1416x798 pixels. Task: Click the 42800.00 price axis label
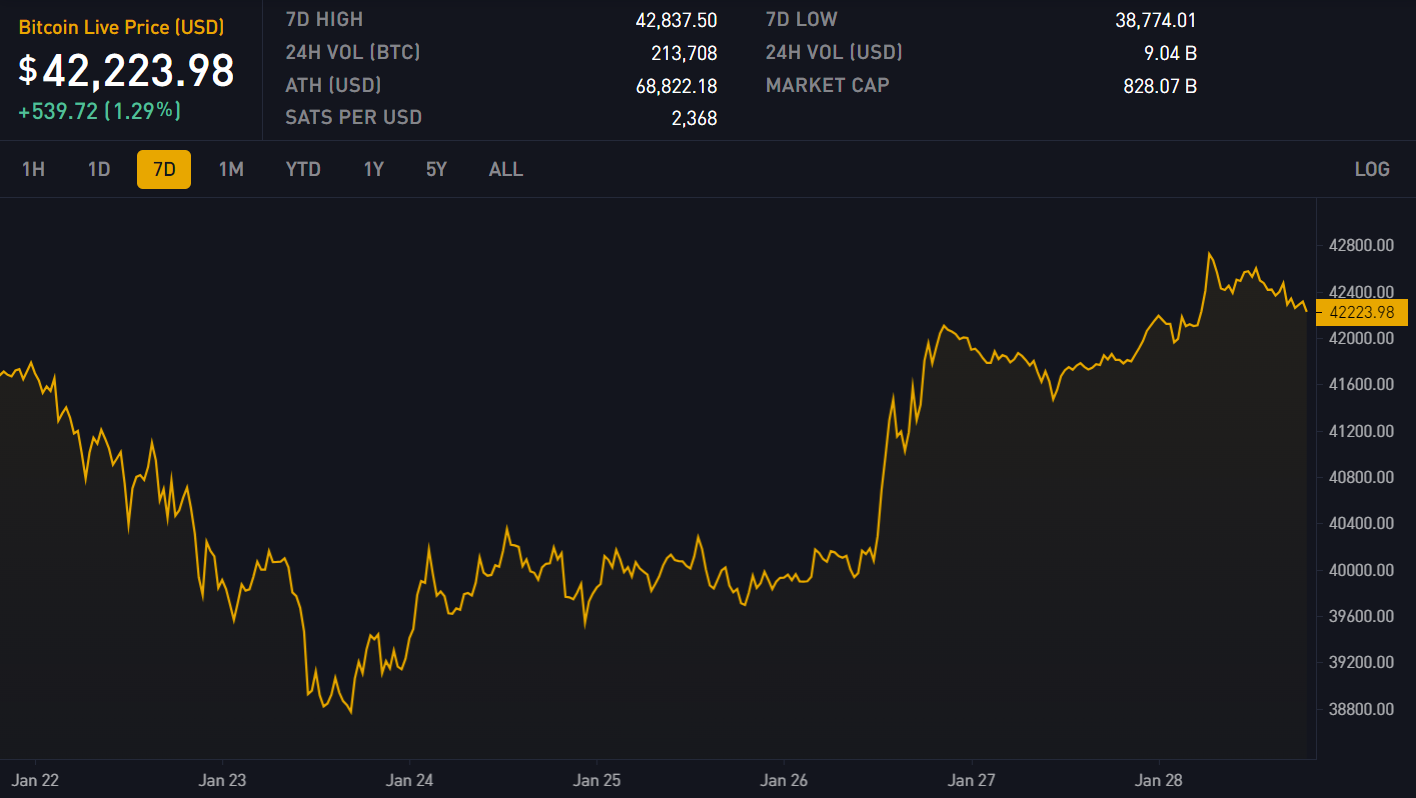tap(1361, 245)
